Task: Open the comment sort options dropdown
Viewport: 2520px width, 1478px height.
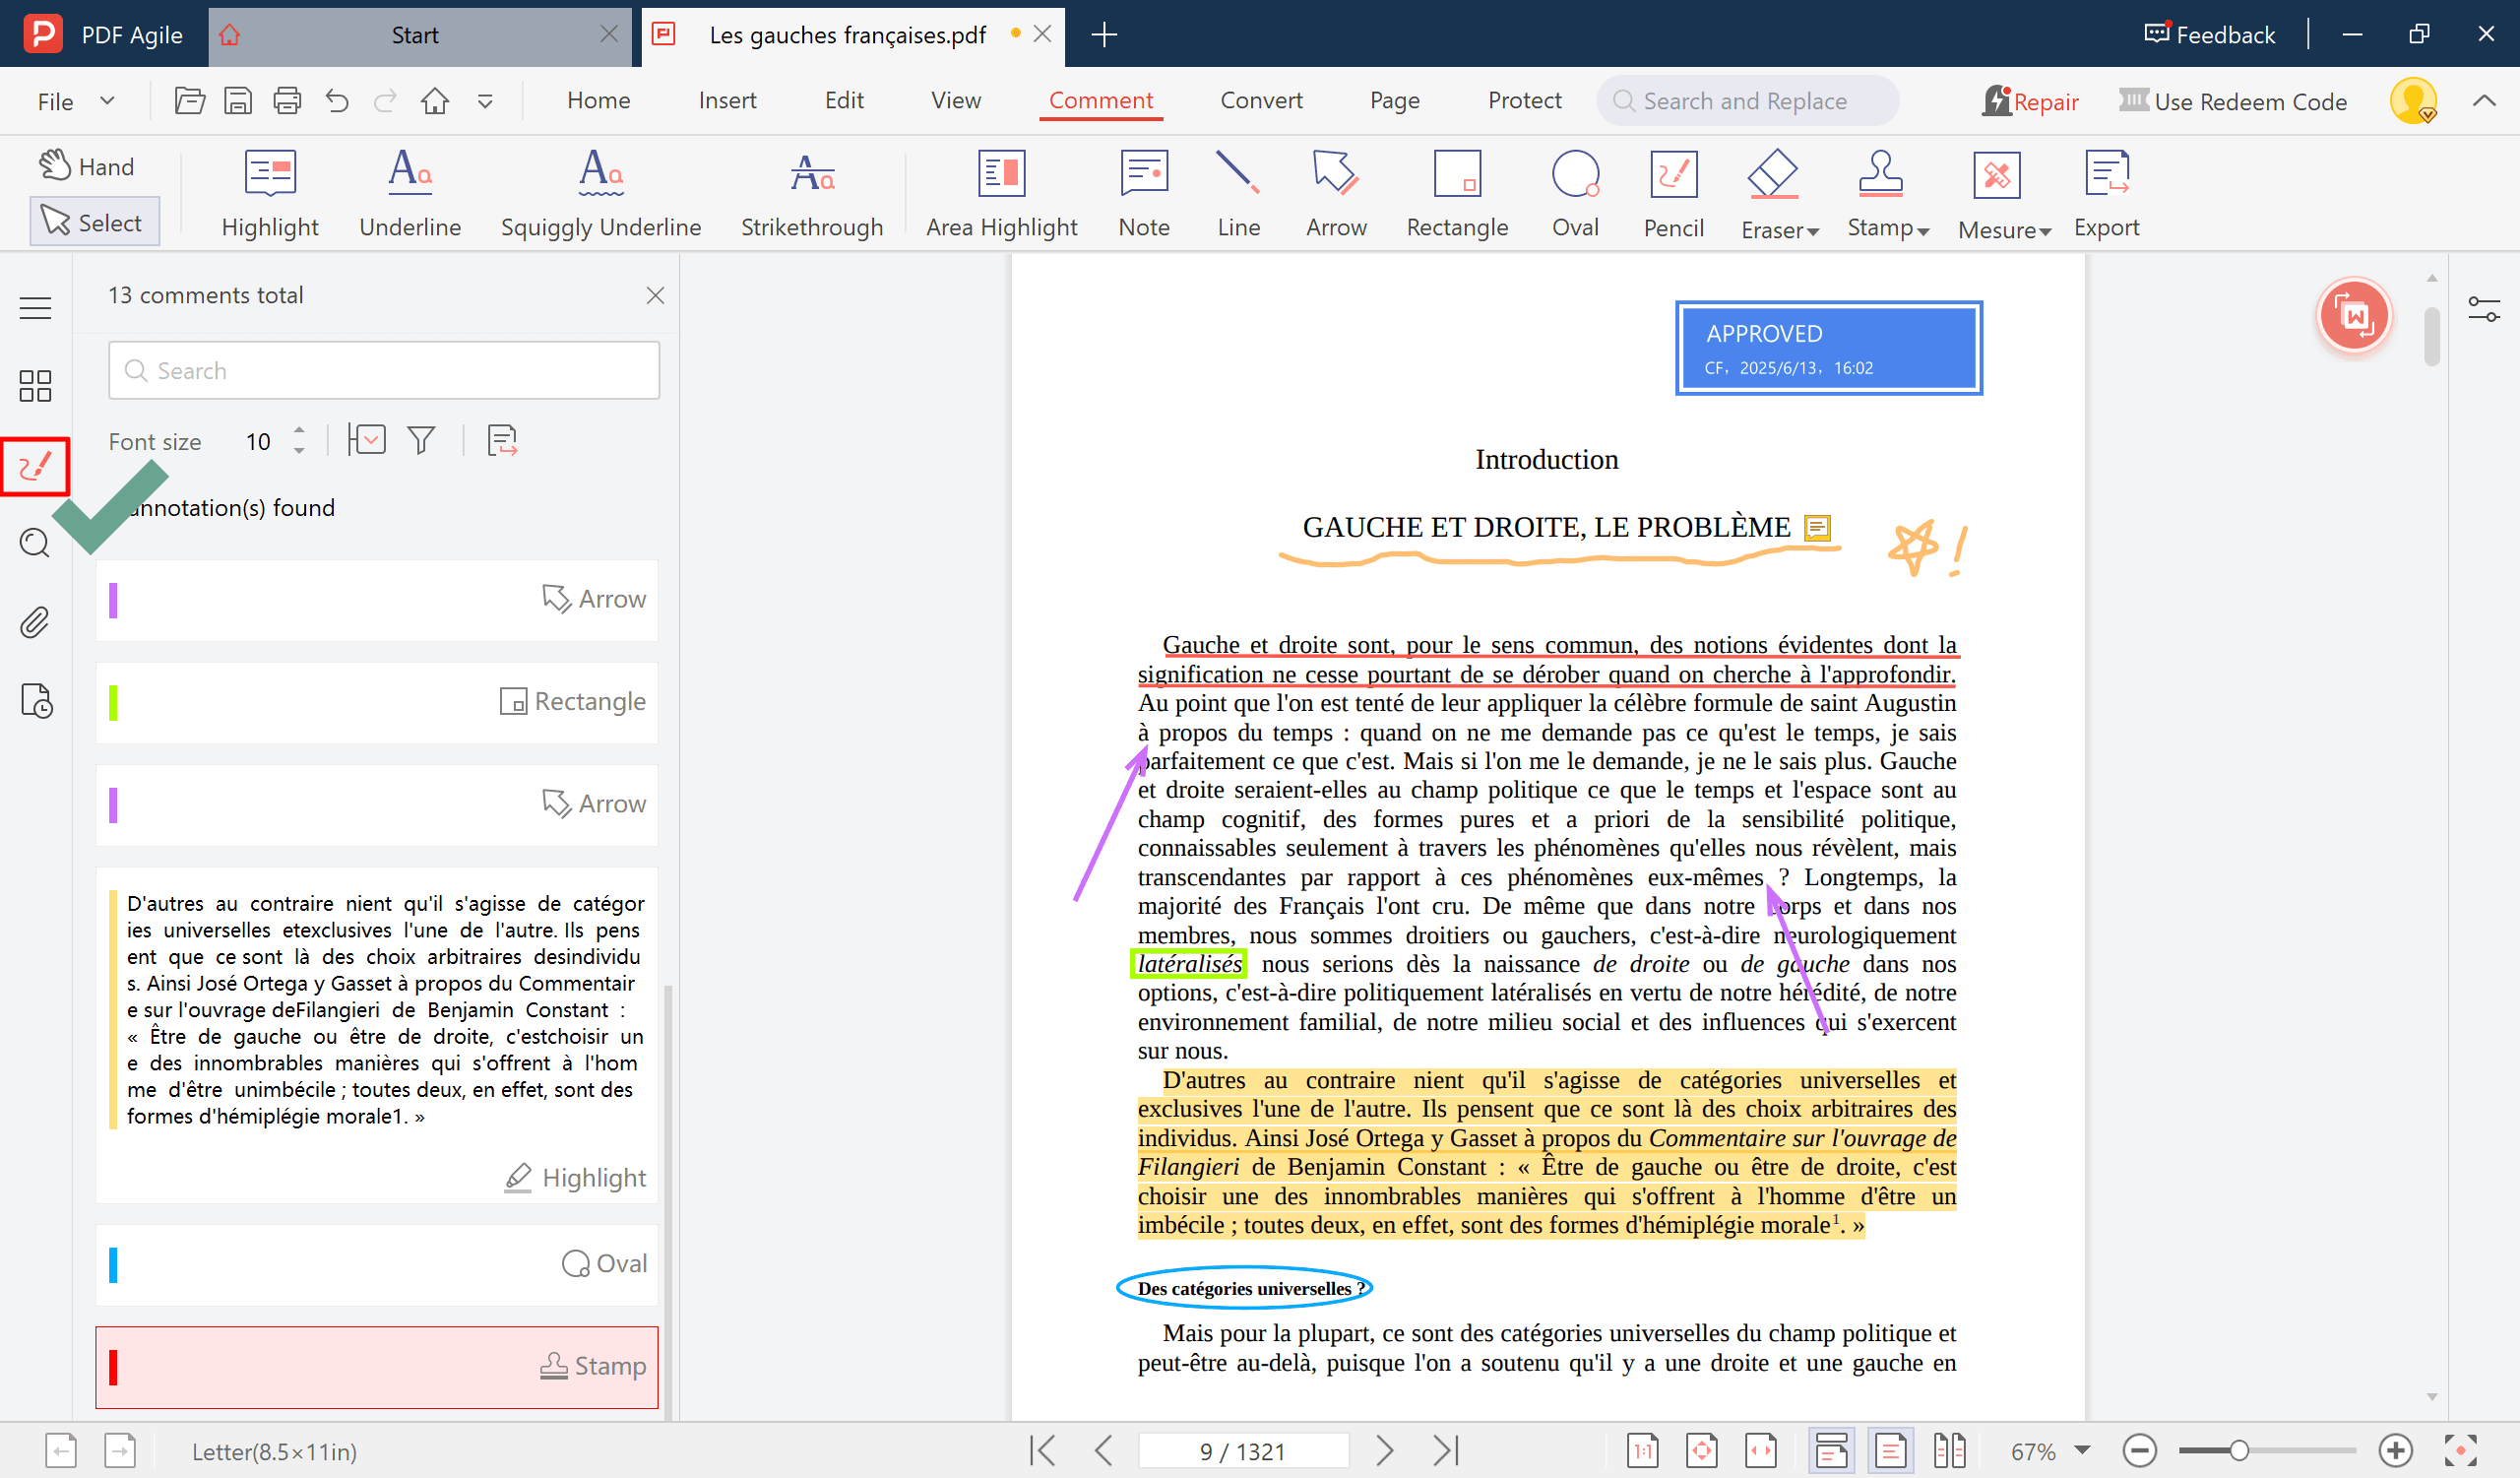Action: click(x=367, y=440)
